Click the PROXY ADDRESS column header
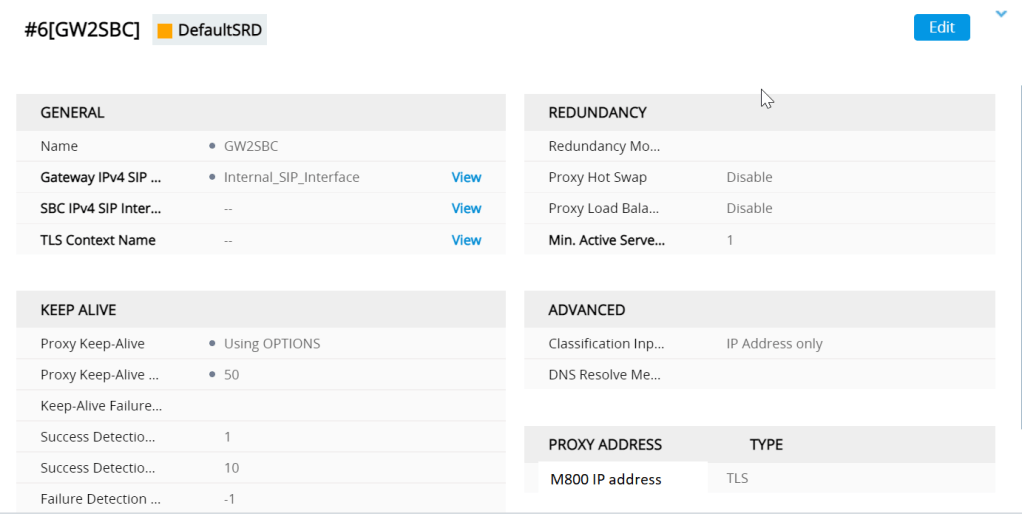 coord(605,444)
